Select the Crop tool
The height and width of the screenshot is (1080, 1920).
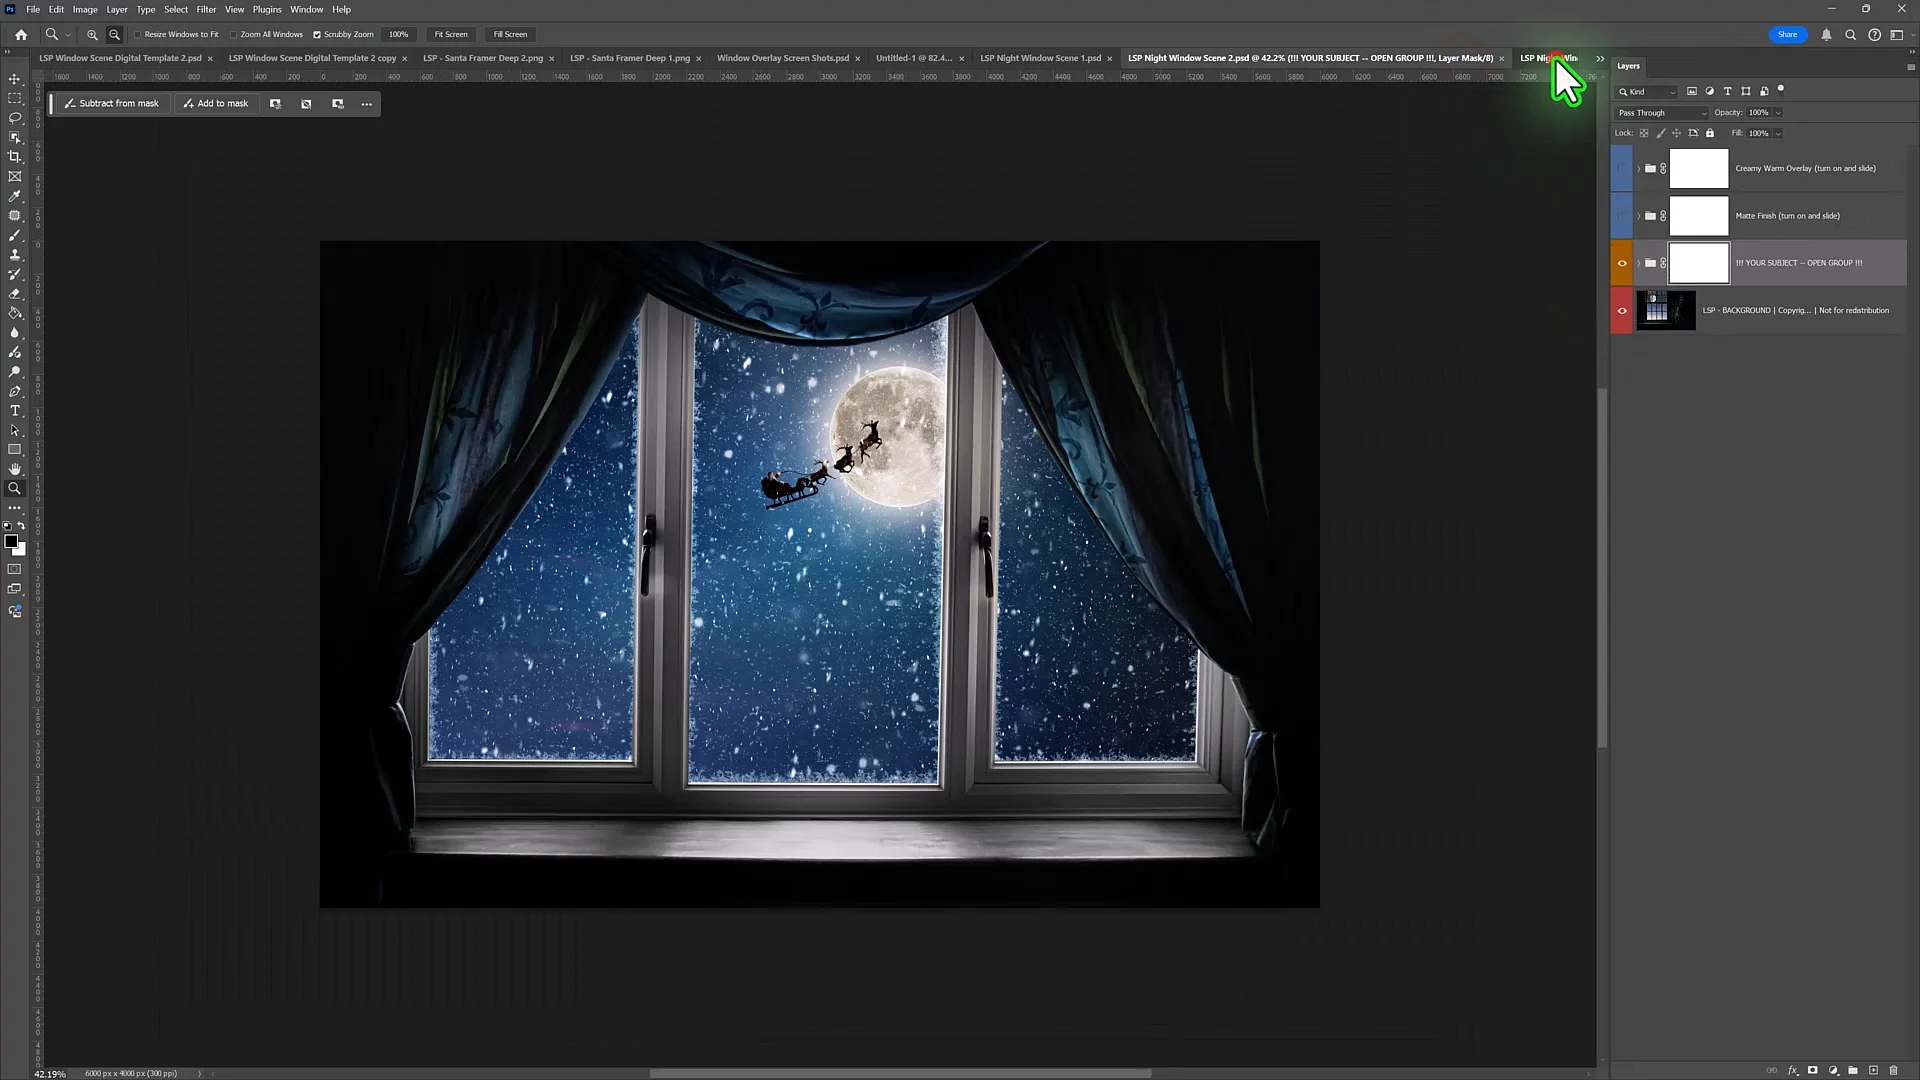coord(15,157)
